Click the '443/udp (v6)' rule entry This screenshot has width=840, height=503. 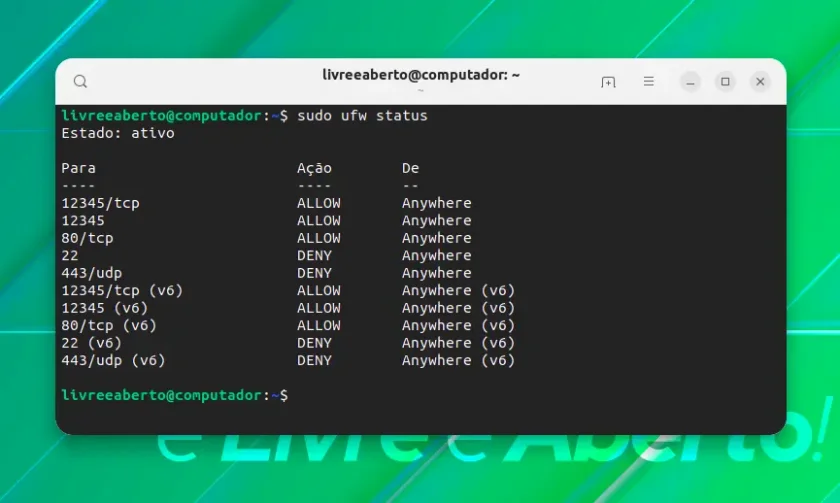tap(113, 361)
